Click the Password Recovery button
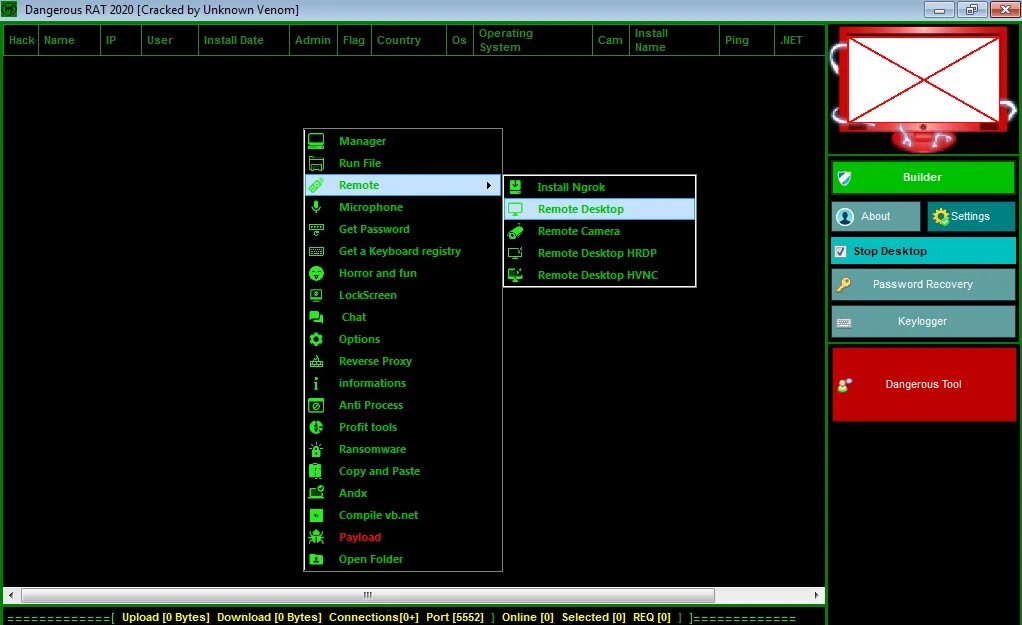The height and width of the screenshot is (625, 1022). coord(923,284)
